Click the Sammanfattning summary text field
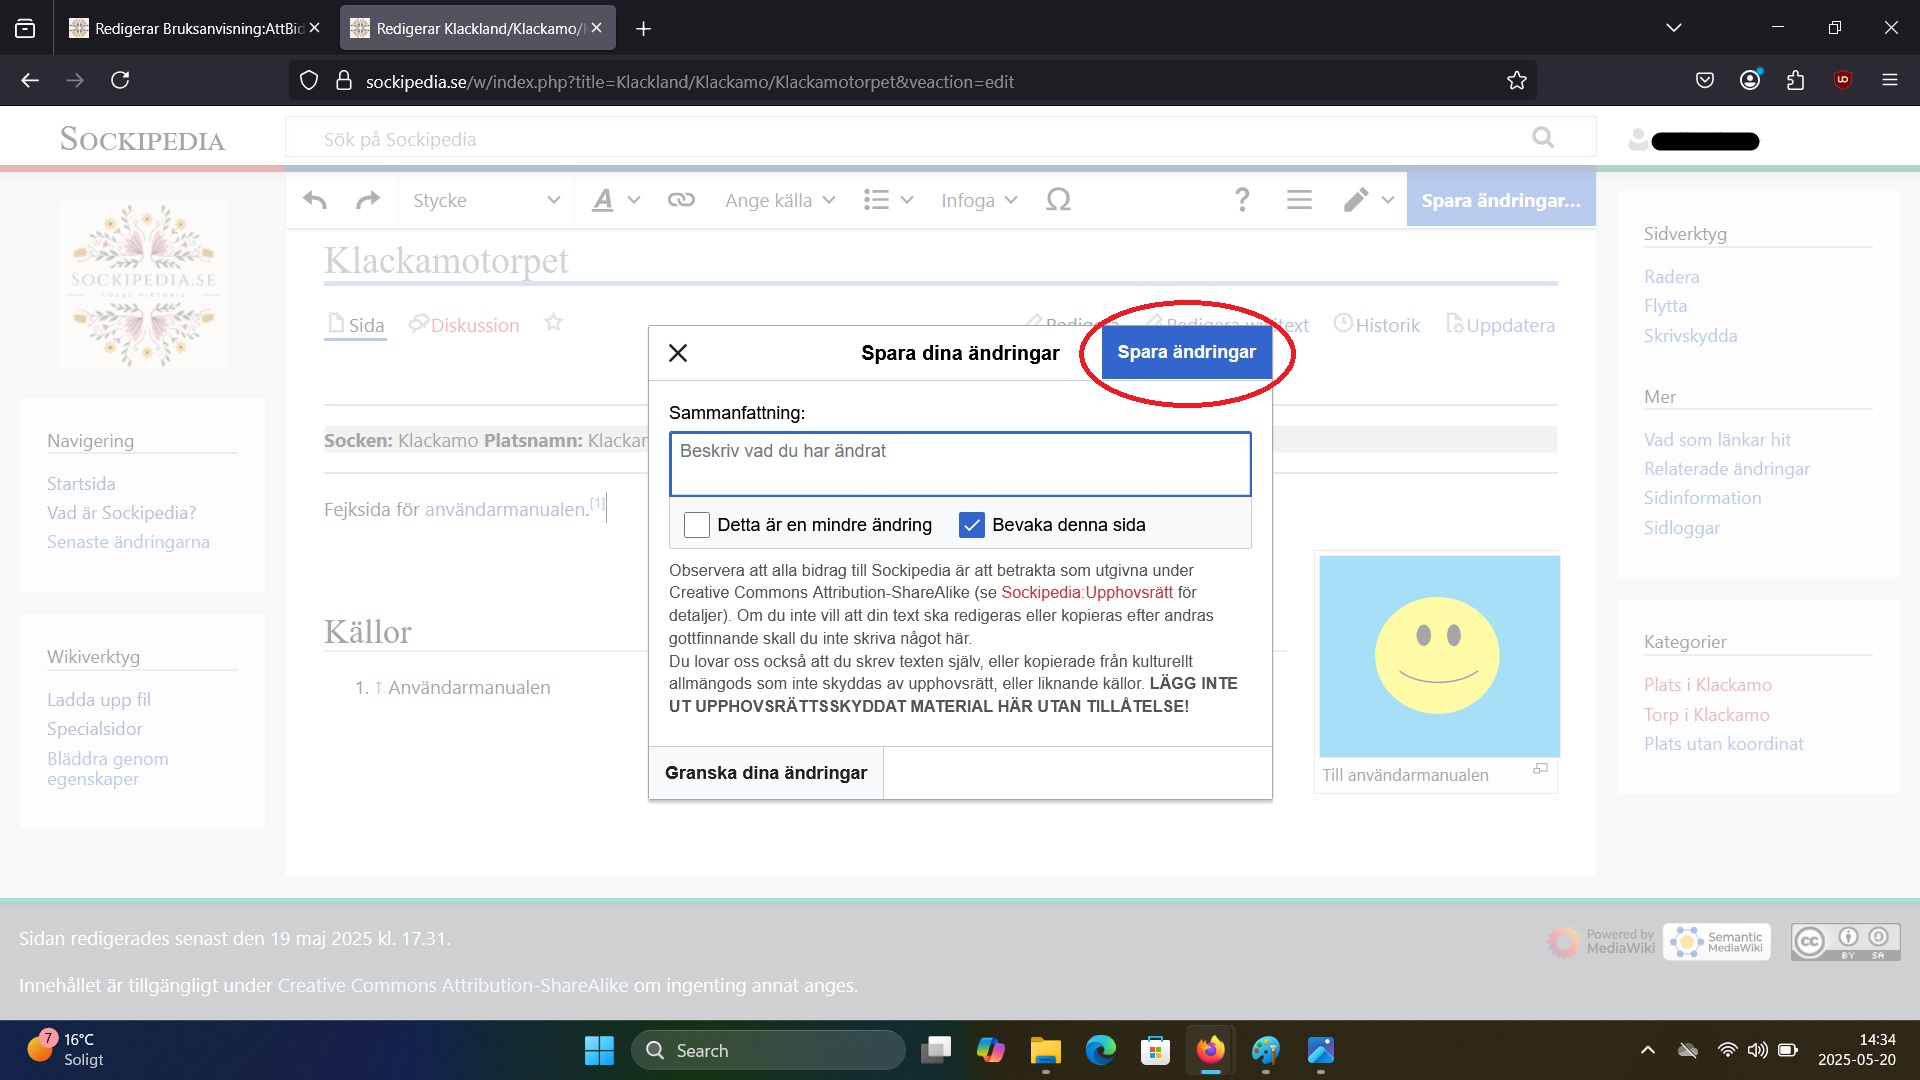 960,464
